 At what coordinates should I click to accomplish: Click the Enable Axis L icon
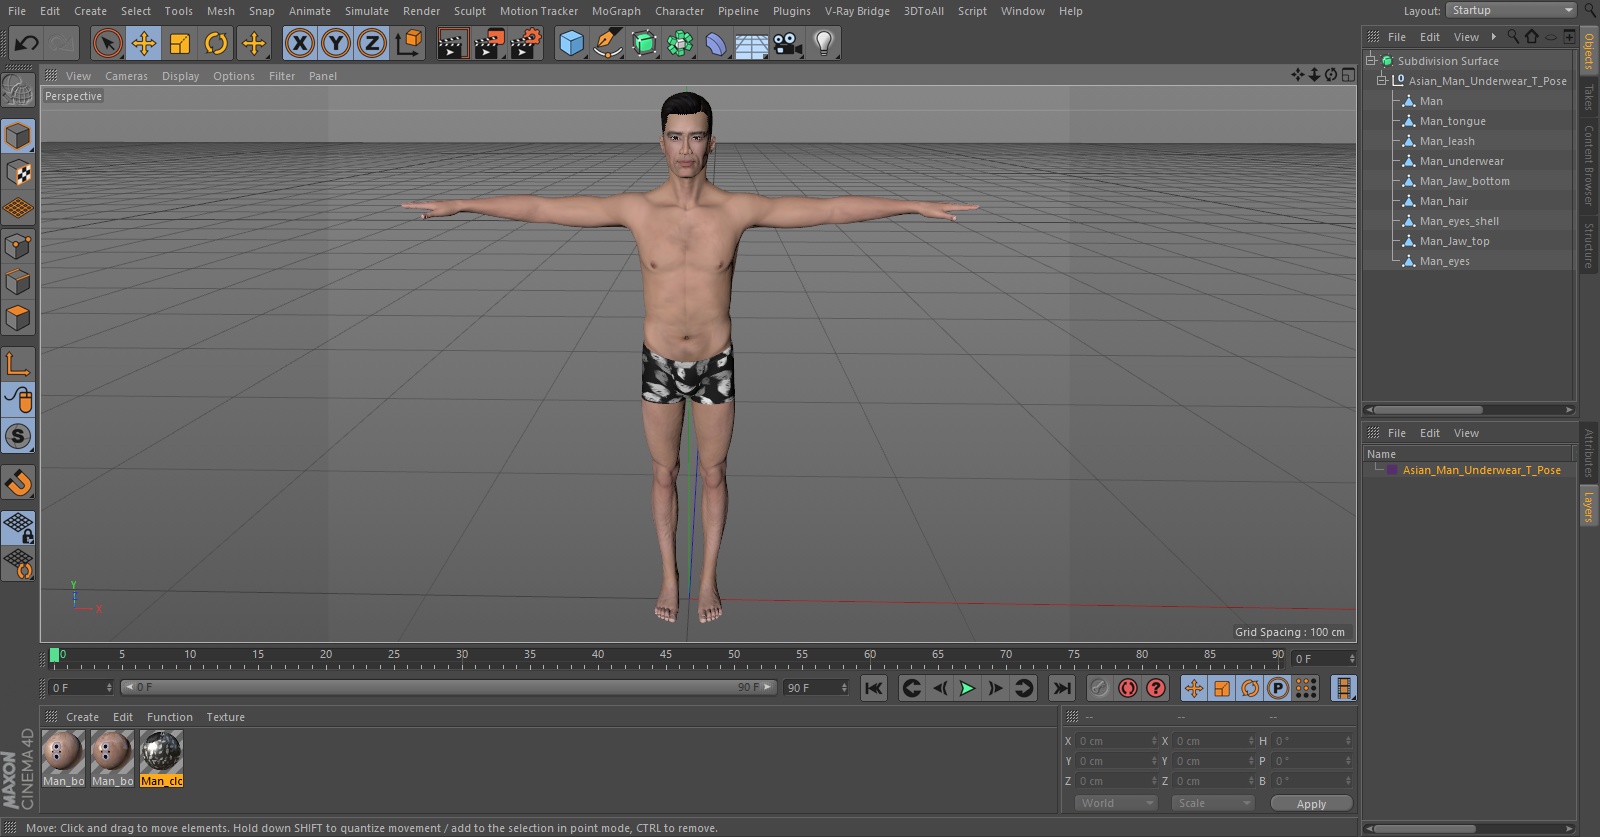pos(18,364)
